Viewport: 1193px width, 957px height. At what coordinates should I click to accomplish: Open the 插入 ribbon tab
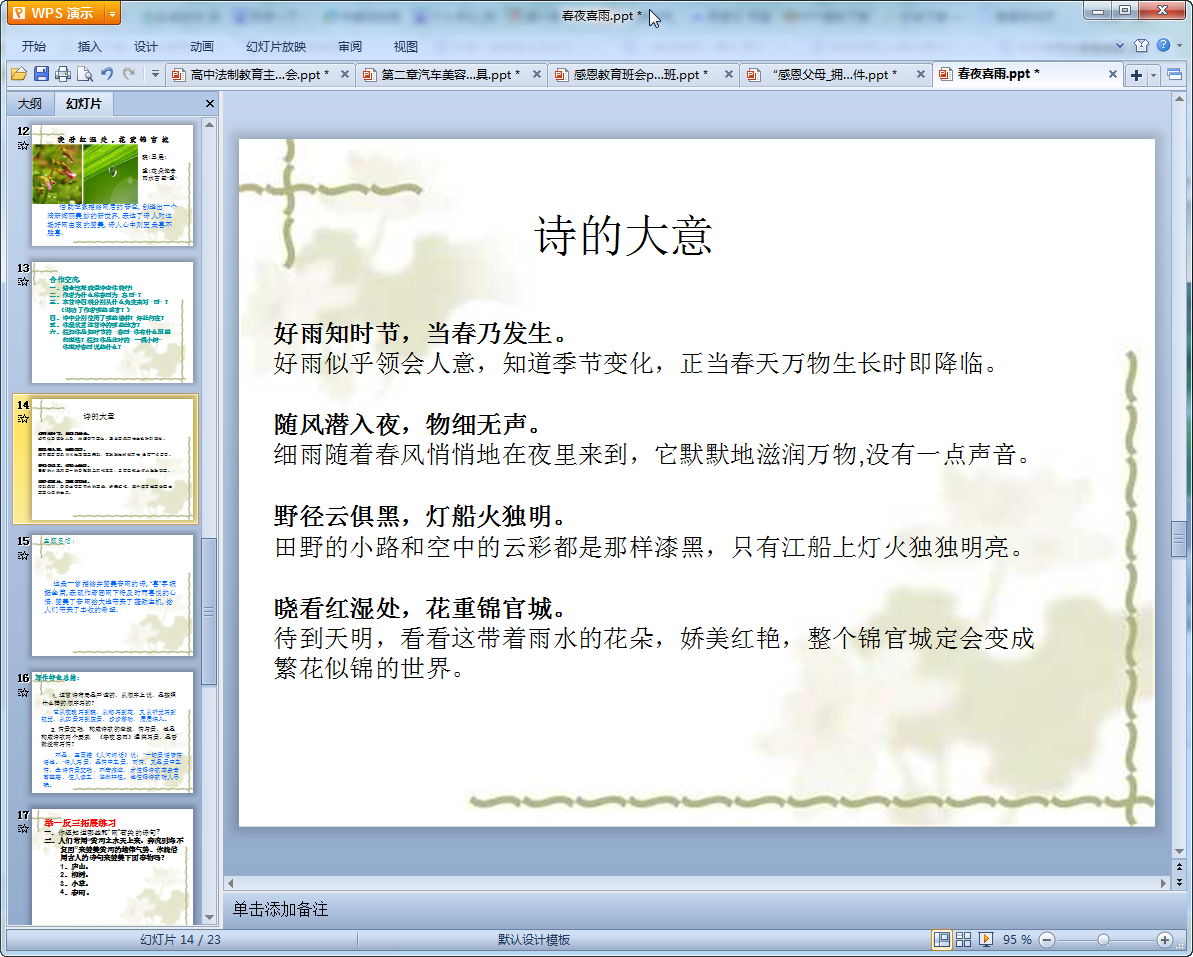point(89,46)
